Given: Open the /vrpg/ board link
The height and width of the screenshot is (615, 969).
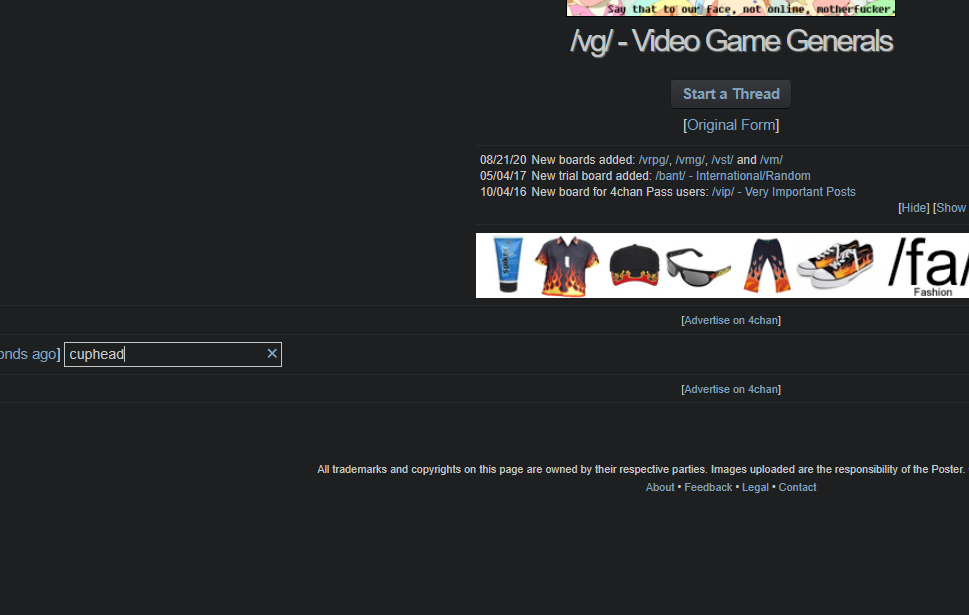Looking at the screenshot, I should click(x=654, y=159).
